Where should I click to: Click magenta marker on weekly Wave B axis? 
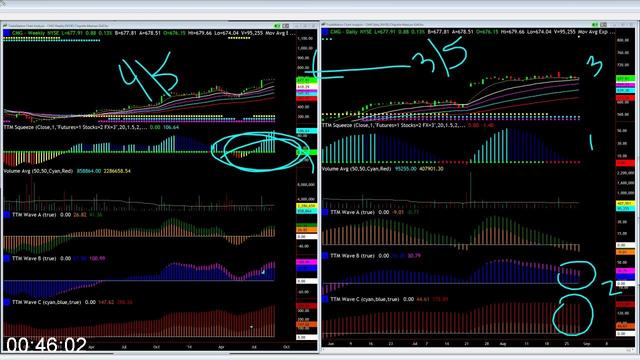pos(306,262)
